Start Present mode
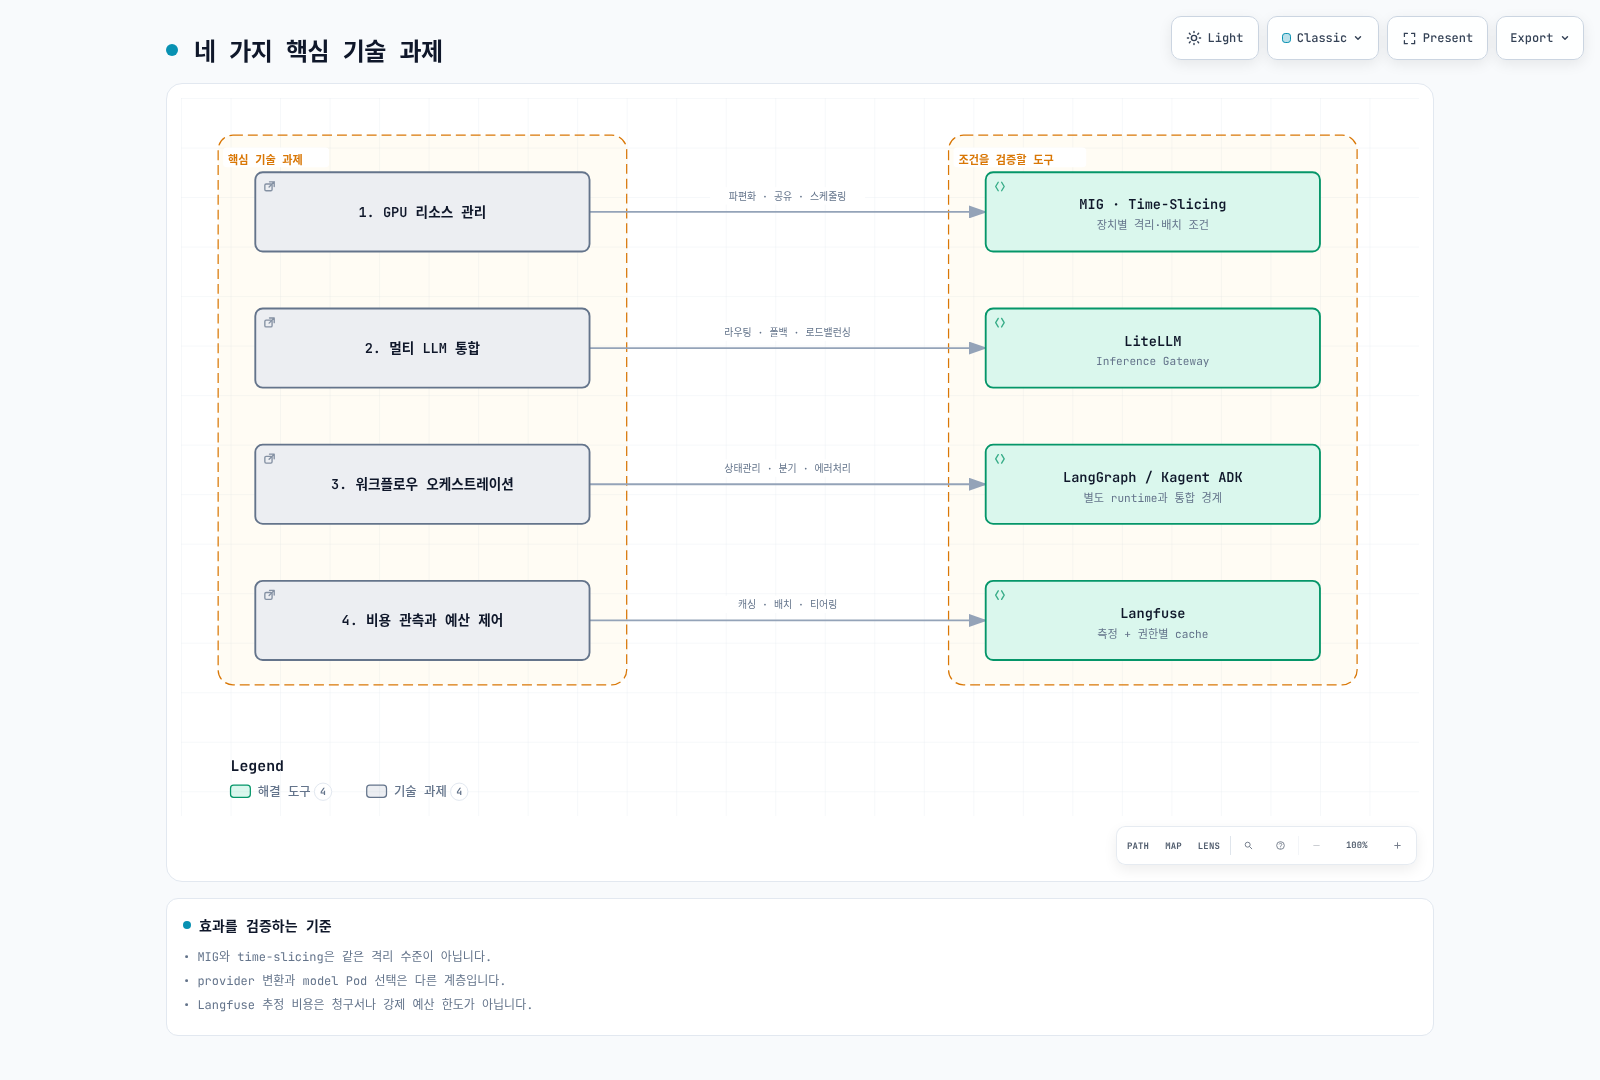This screenshot has width=1600, height=1080. [1437, 38]
